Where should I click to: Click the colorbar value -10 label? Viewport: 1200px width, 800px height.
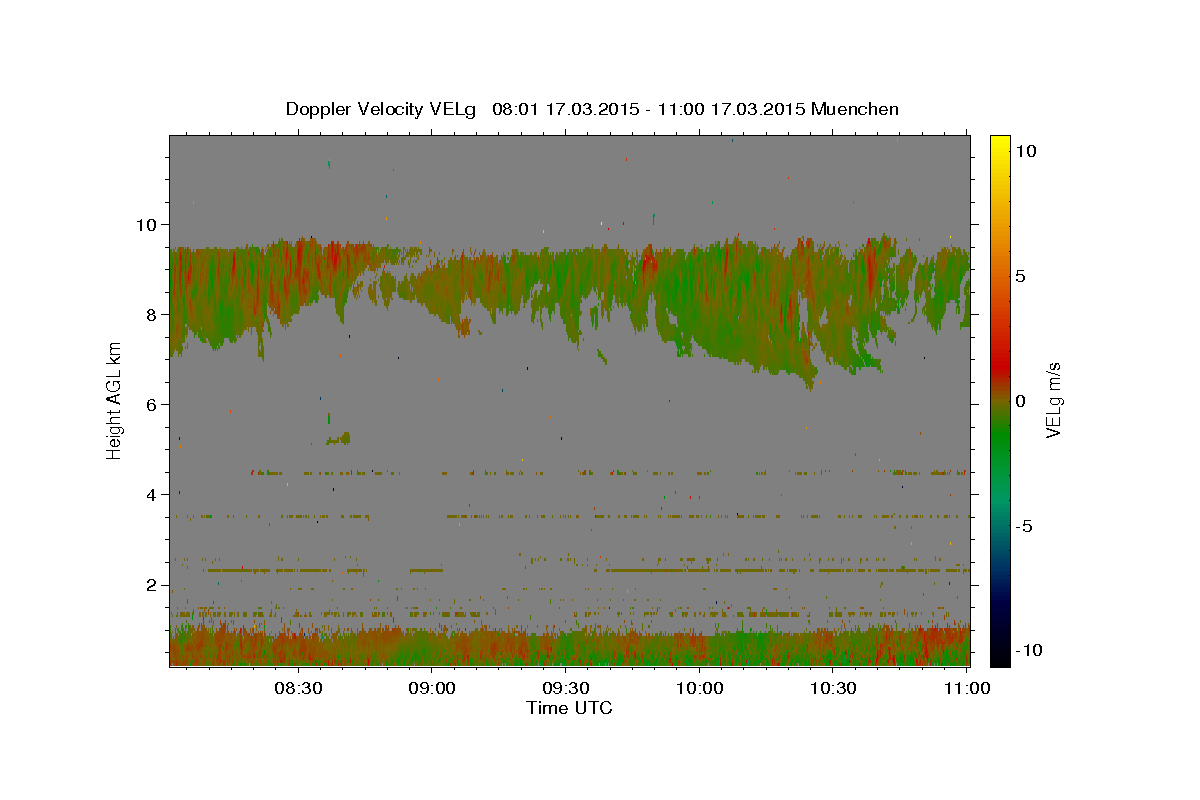pos(1030,651)
